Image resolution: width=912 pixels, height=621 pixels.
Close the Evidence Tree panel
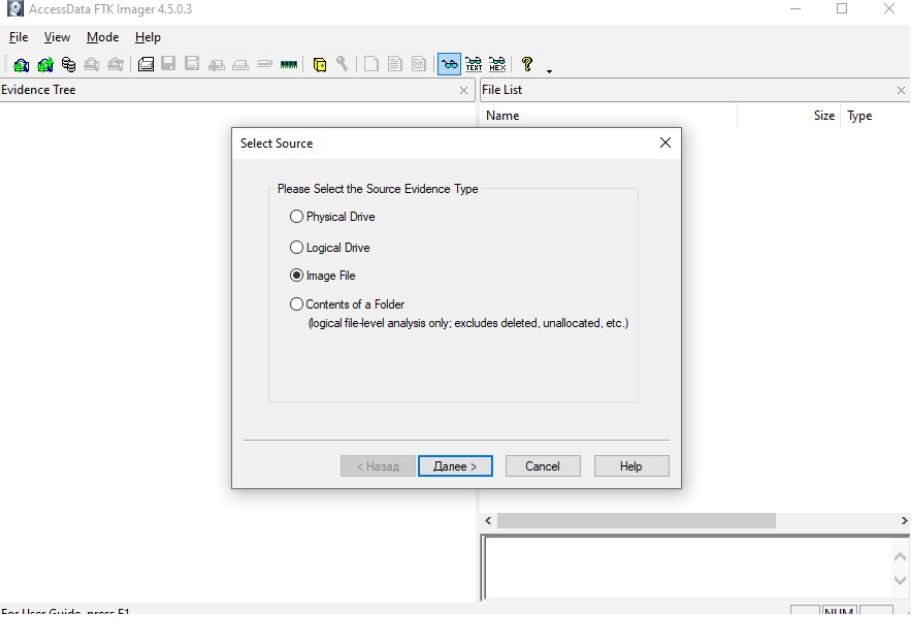click(x=464, y=90)
